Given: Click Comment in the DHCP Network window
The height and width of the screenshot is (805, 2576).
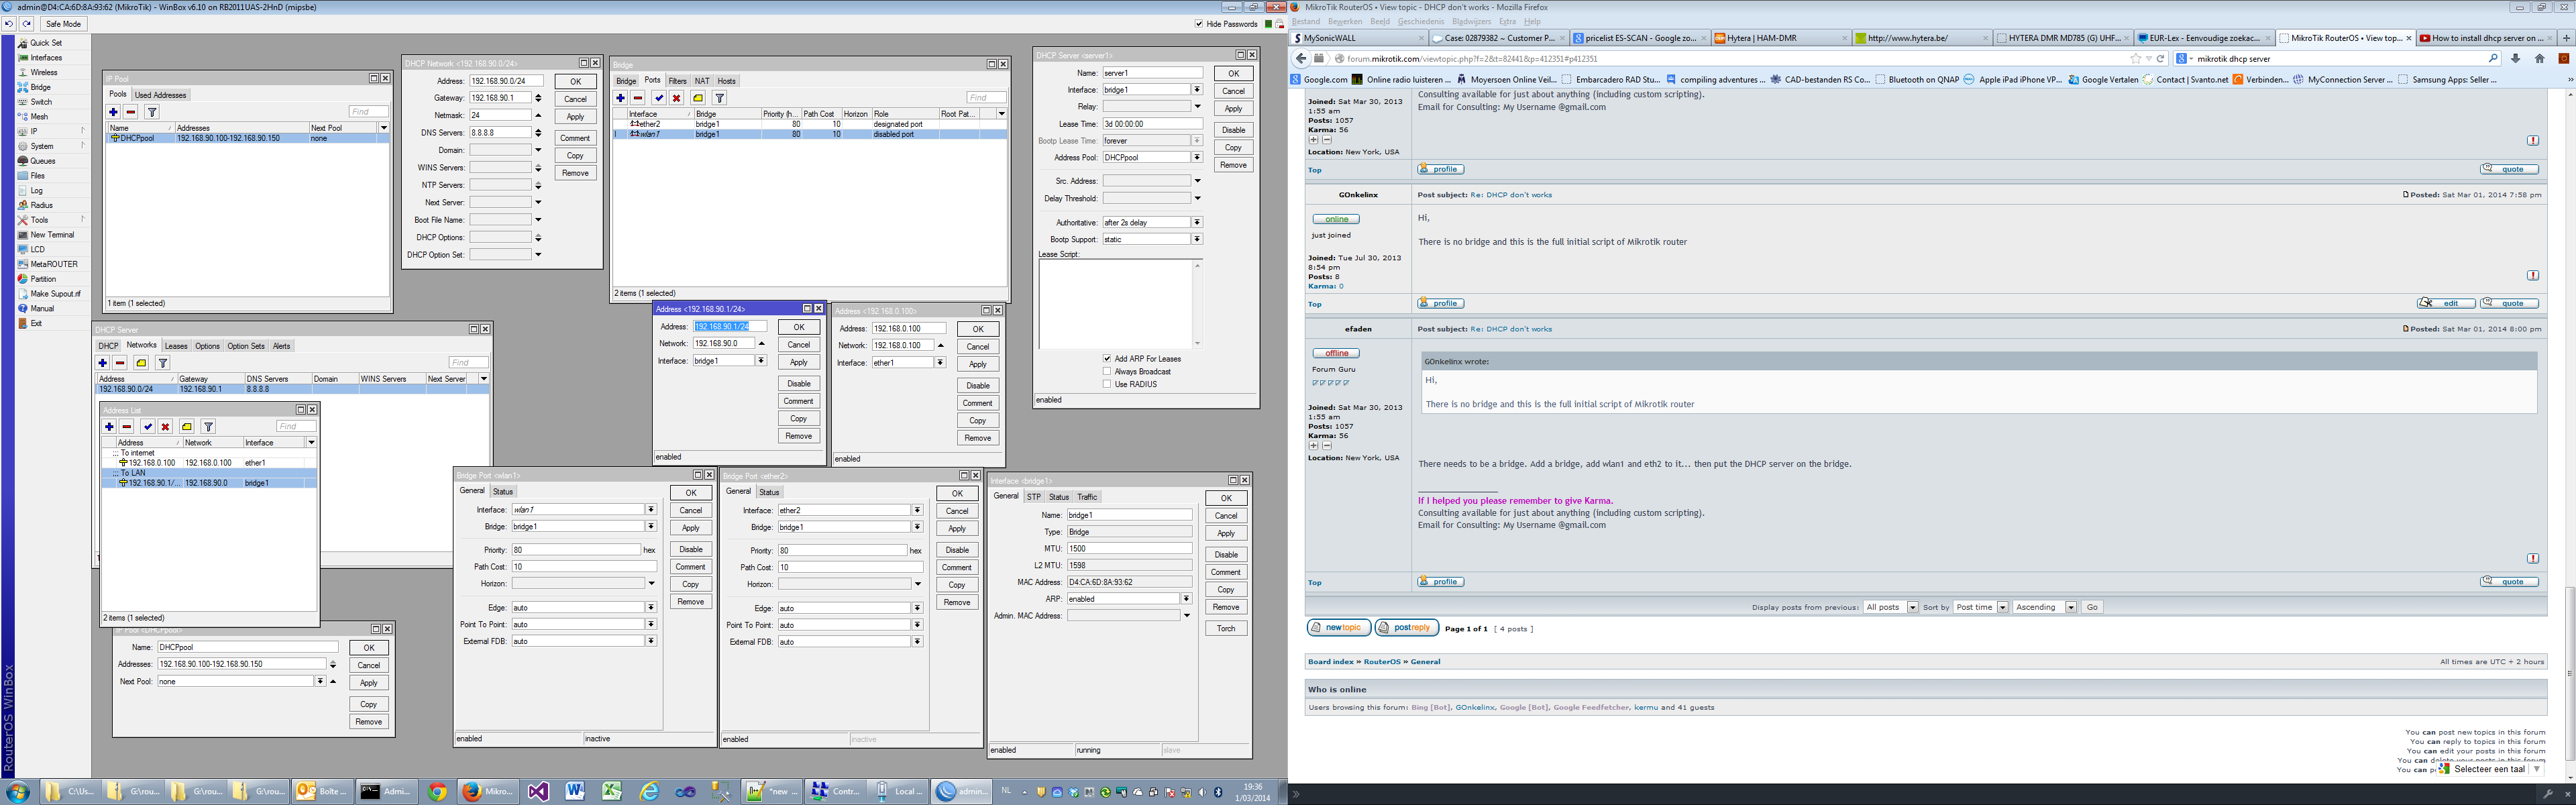Looking at the screenshot, I should coord(575,138).
